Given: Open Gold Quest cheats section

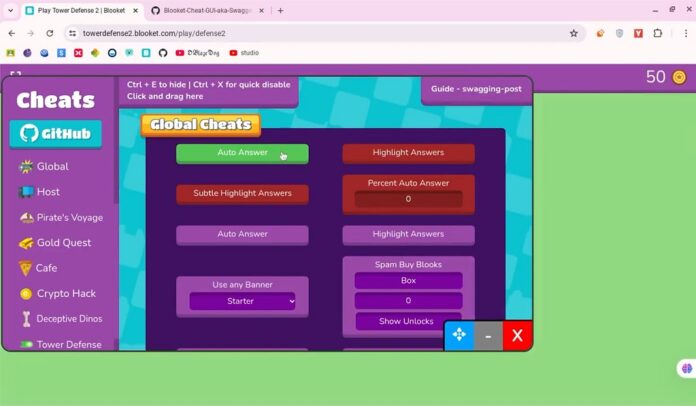Looking at the screenshot, I should [63, 243].
